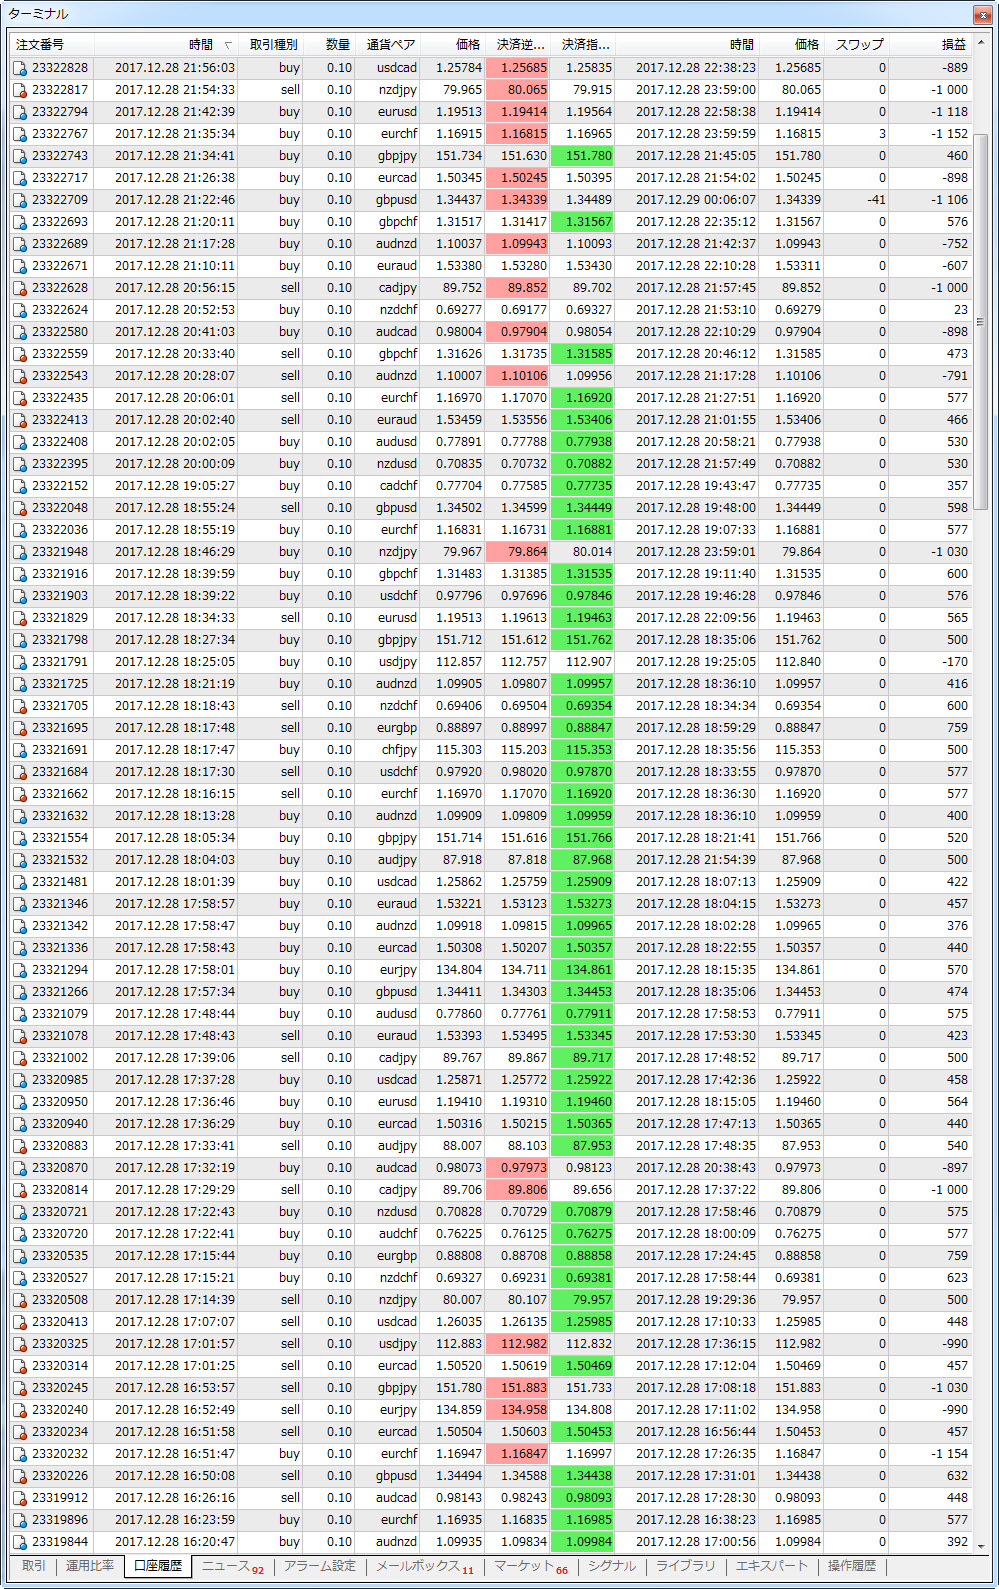Viewport: 999px width, 1589px height.
Task: Toggle sort arrow on the open 時間 column
Action: tap(228, 45)
